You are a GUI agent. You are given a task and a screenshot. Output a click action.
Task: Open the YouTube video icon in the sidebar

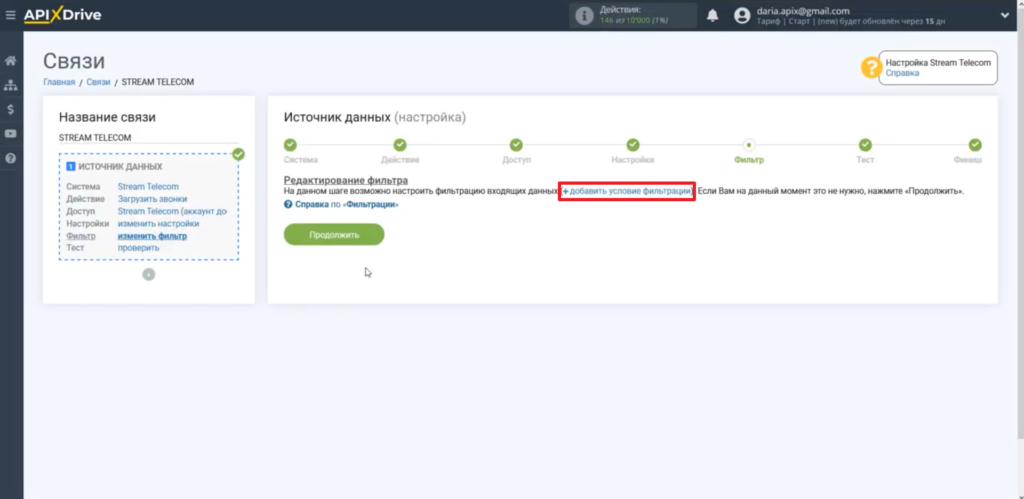tap(11, 134)
